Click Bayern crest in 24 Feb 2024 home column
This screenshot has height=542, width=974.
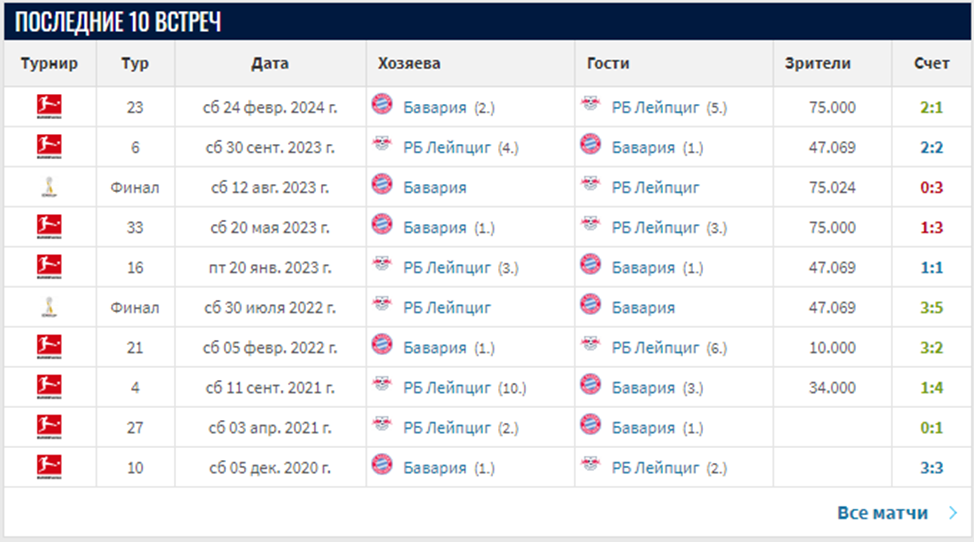(x=382, y=105)
